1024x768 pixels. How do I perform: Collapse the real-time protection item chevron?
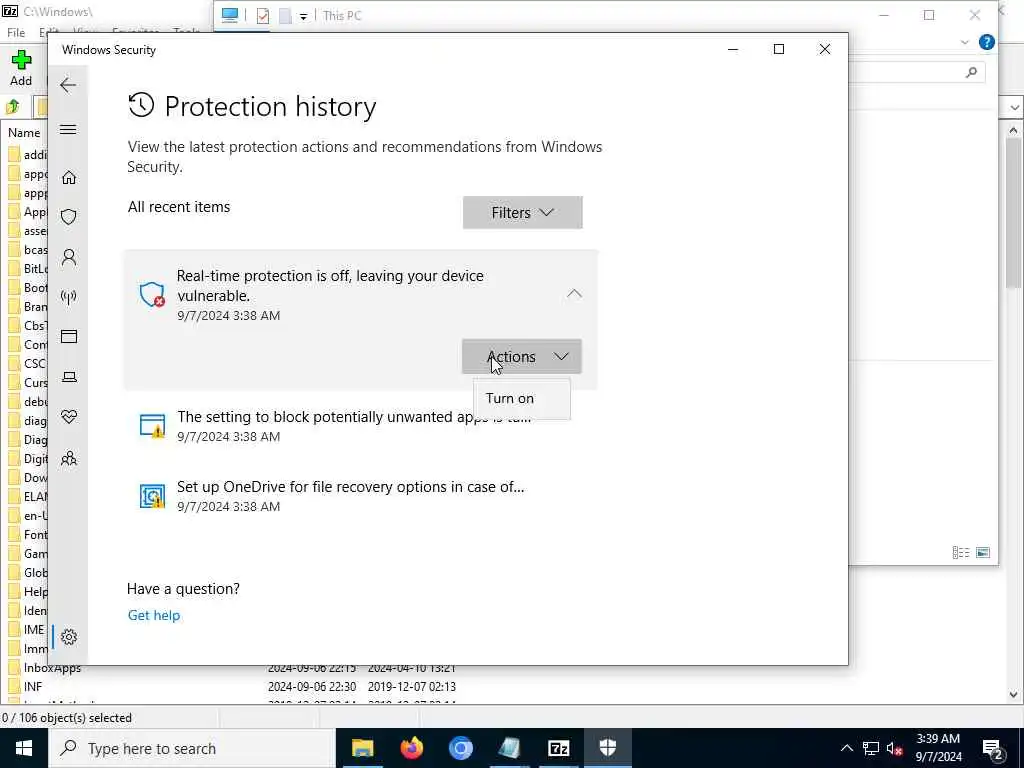tap(574, 294)
